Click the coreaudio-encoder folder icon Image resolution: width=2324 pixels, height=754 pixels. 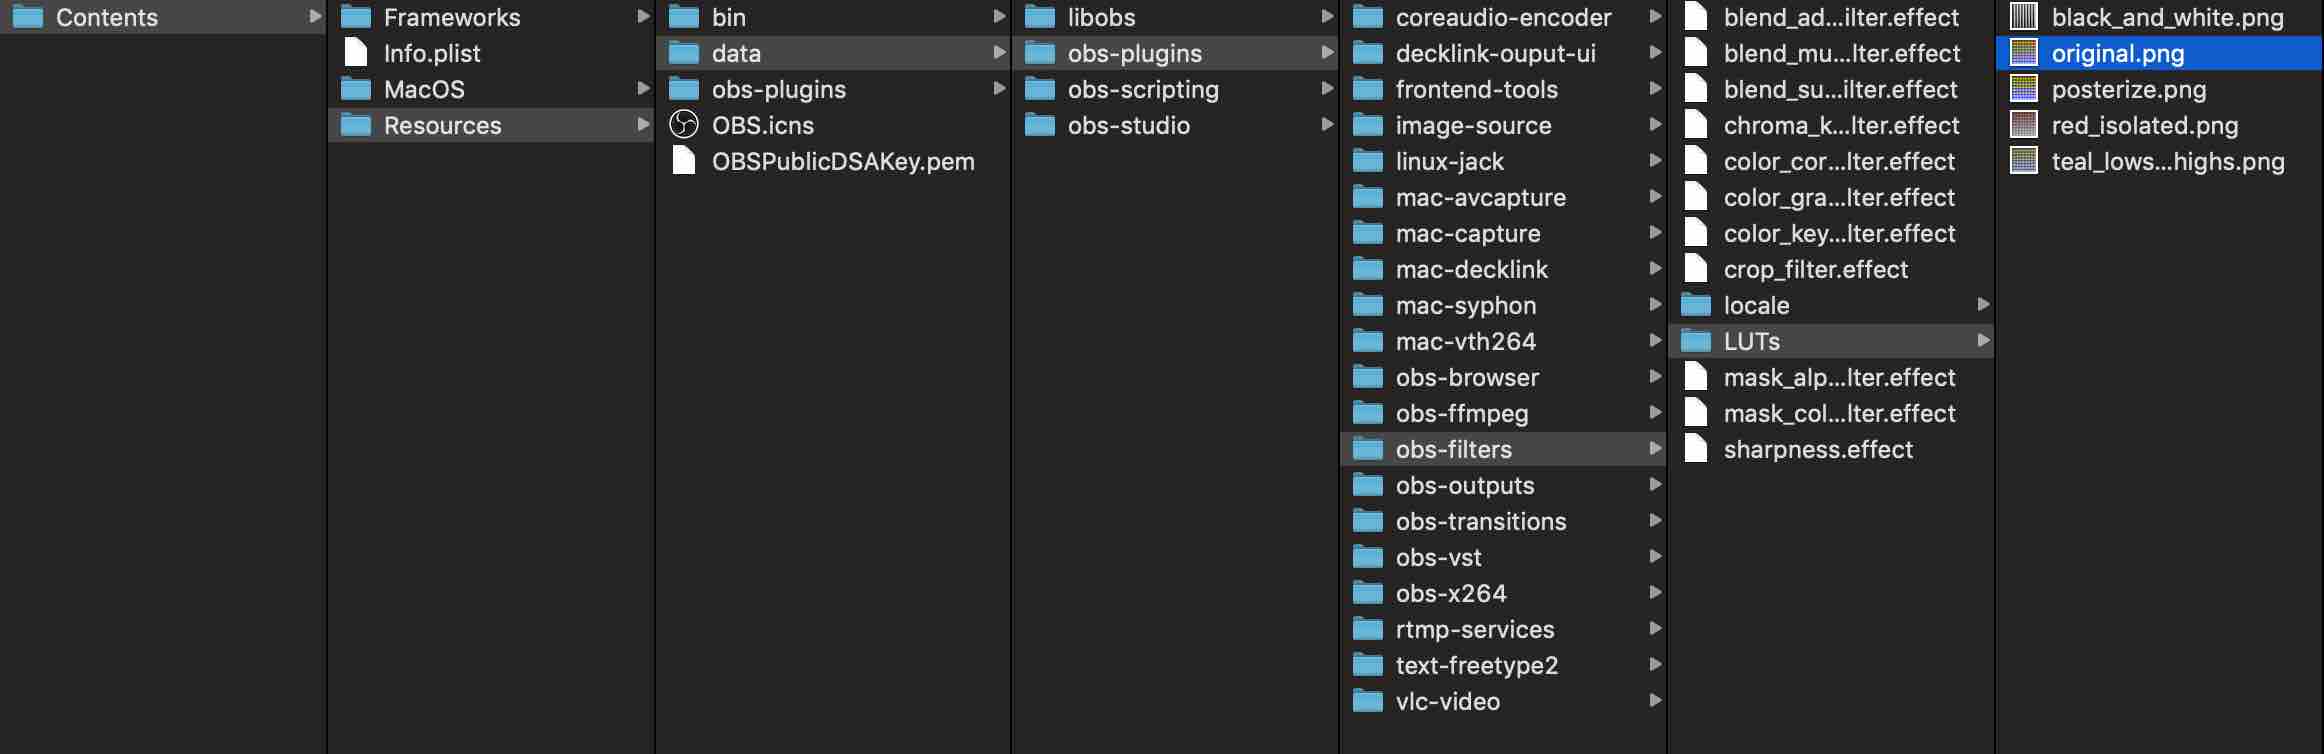coord(1368,17)
